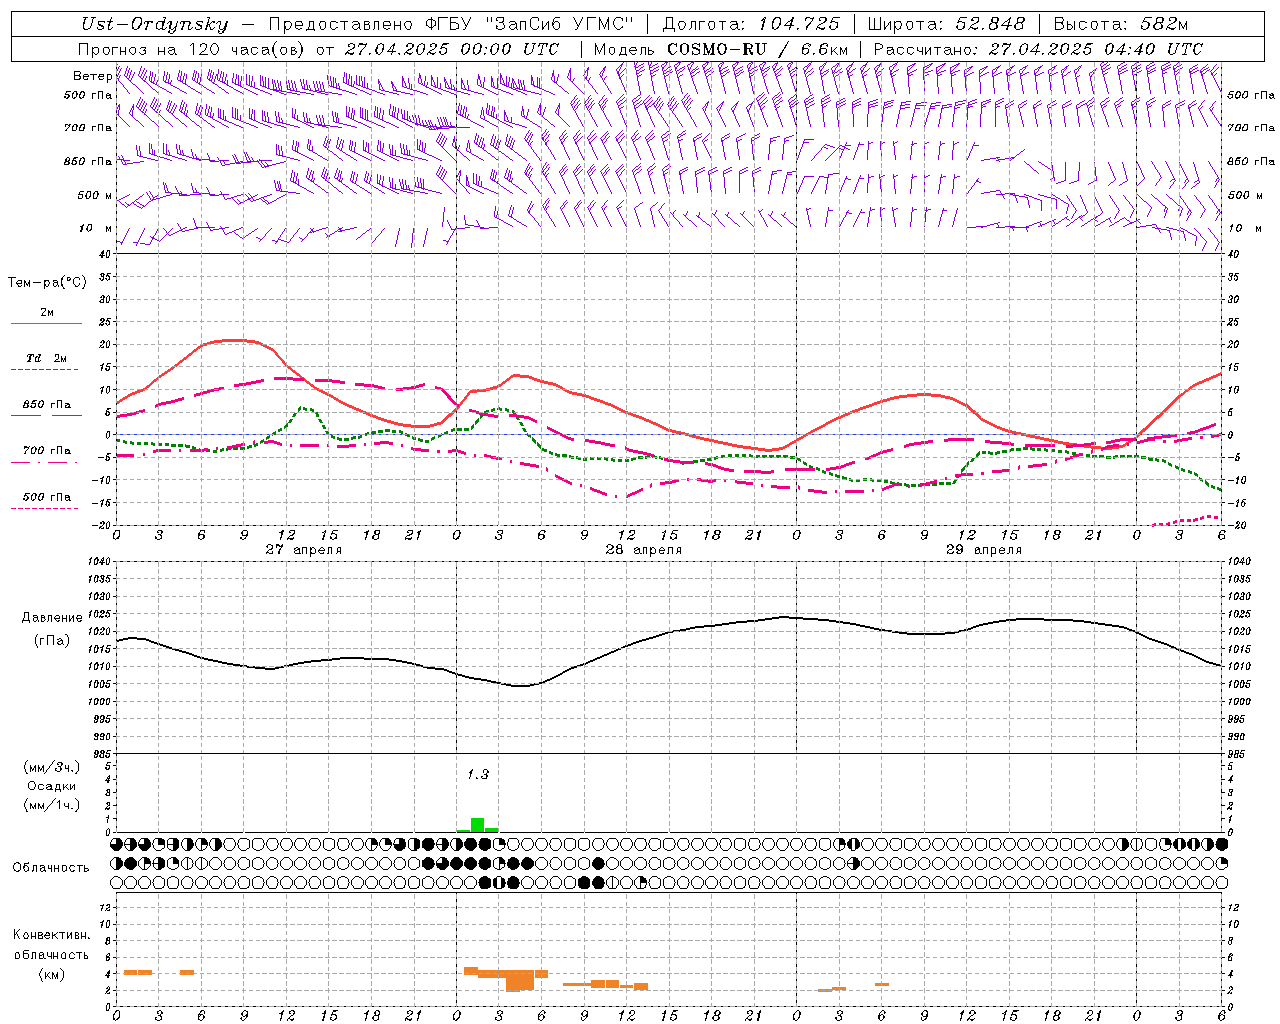Click the 'Модель COSMO-RU / 6.6км' model label
The height and width of the screenshot is (1024, 1280).
[721, 49]
